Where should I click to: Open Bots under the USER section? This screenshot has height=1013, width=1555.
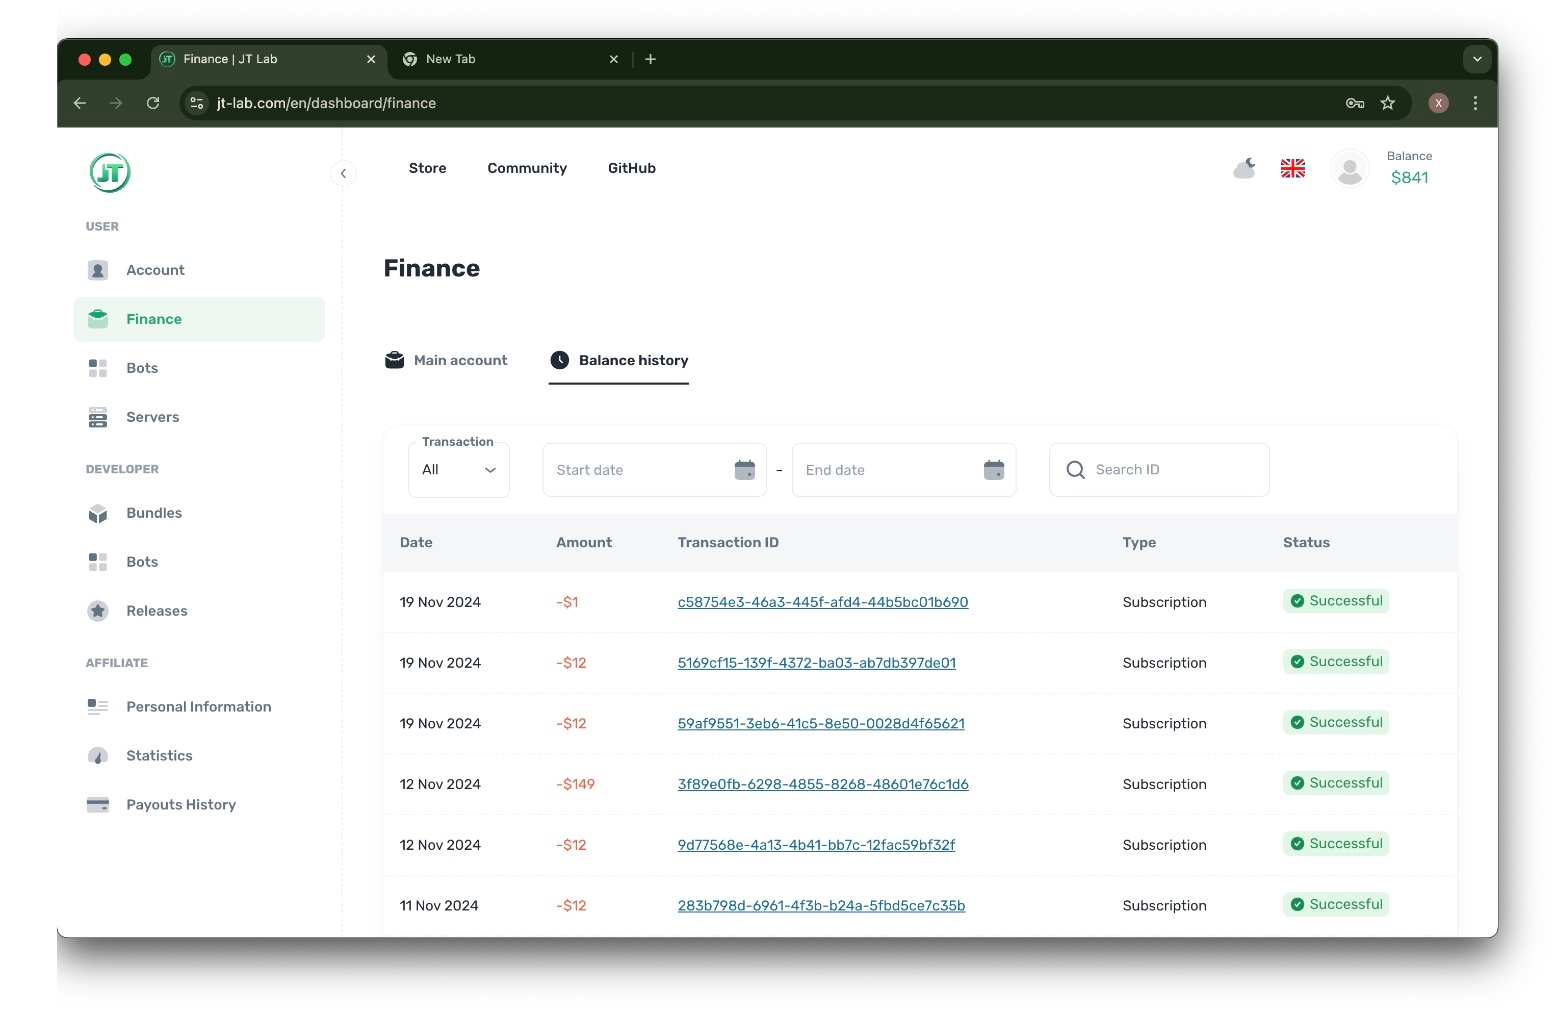click(199, 368)
